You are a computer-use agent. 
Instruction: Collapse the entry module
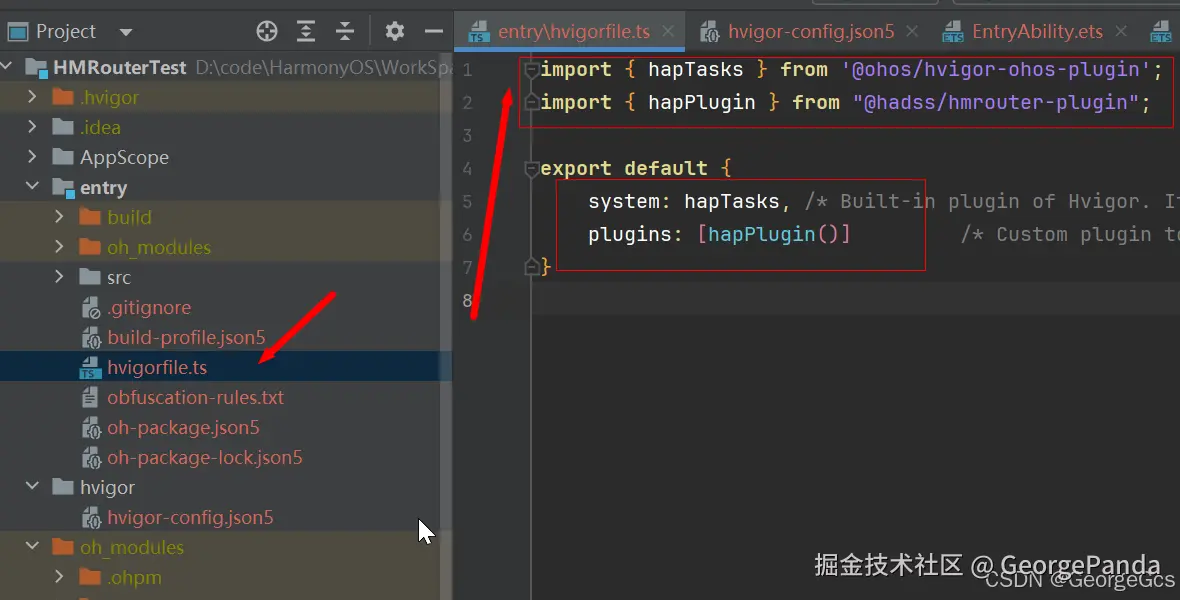click(x=32, y=186)
